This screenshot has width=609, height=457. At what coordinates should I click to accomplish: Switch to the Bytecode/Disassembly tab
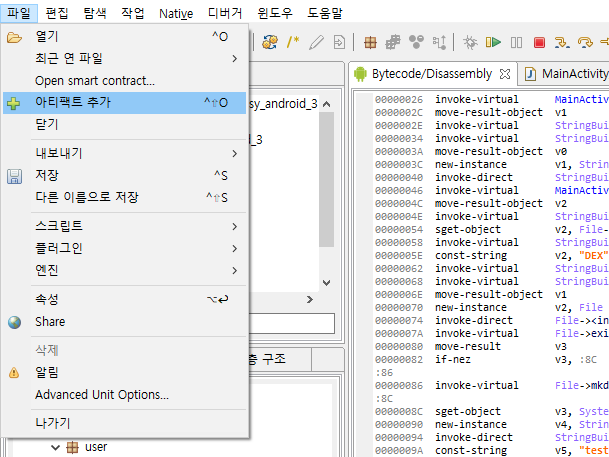coord(432,74)
